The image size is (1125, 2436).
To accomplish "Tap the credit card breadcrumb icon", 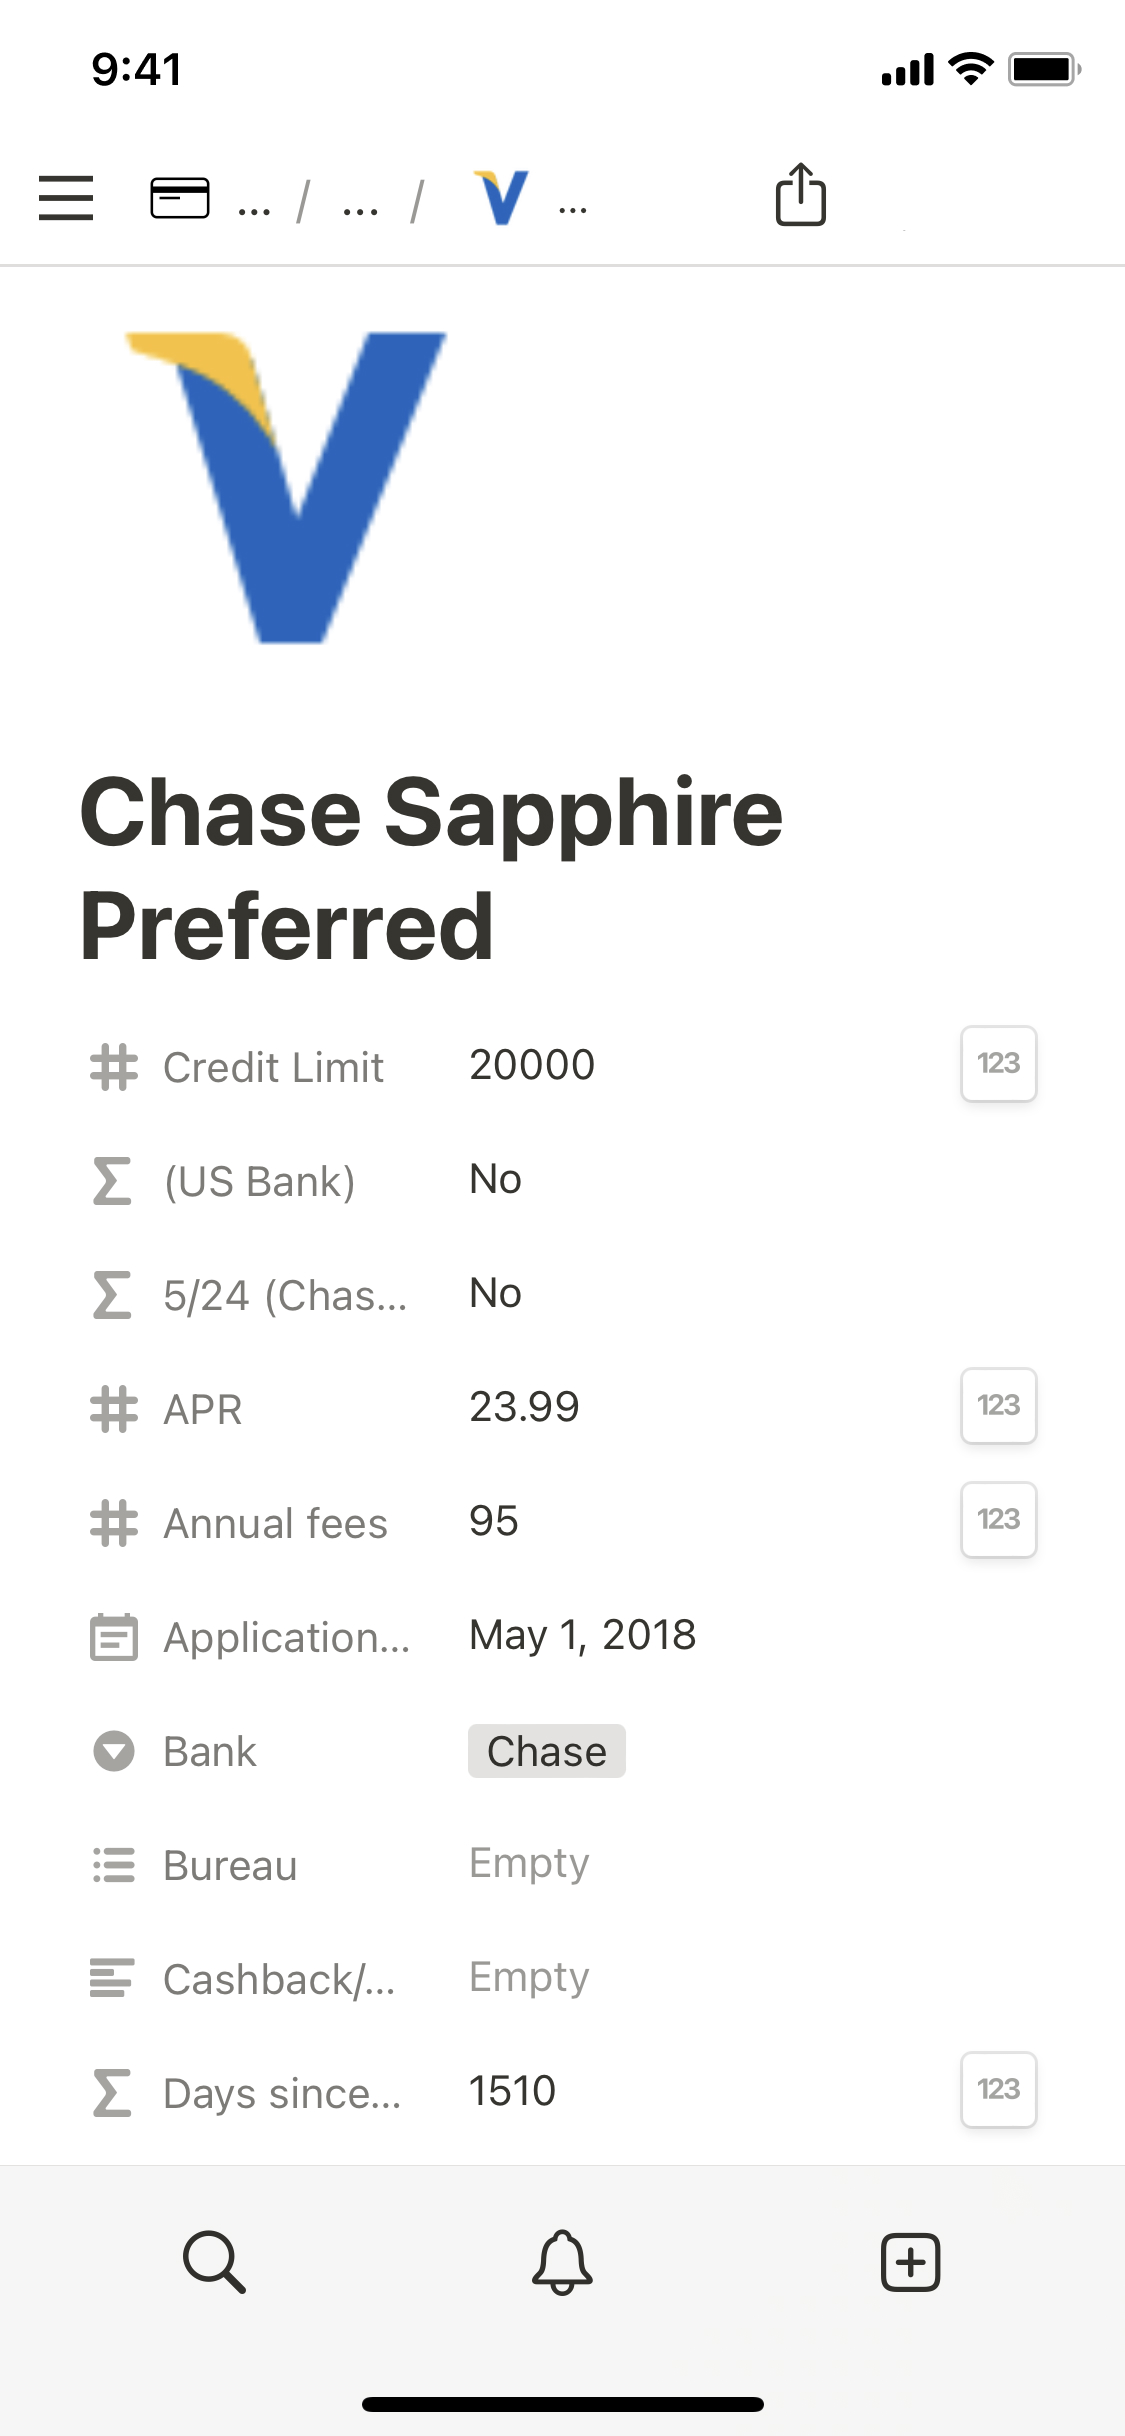I will 180,197.
